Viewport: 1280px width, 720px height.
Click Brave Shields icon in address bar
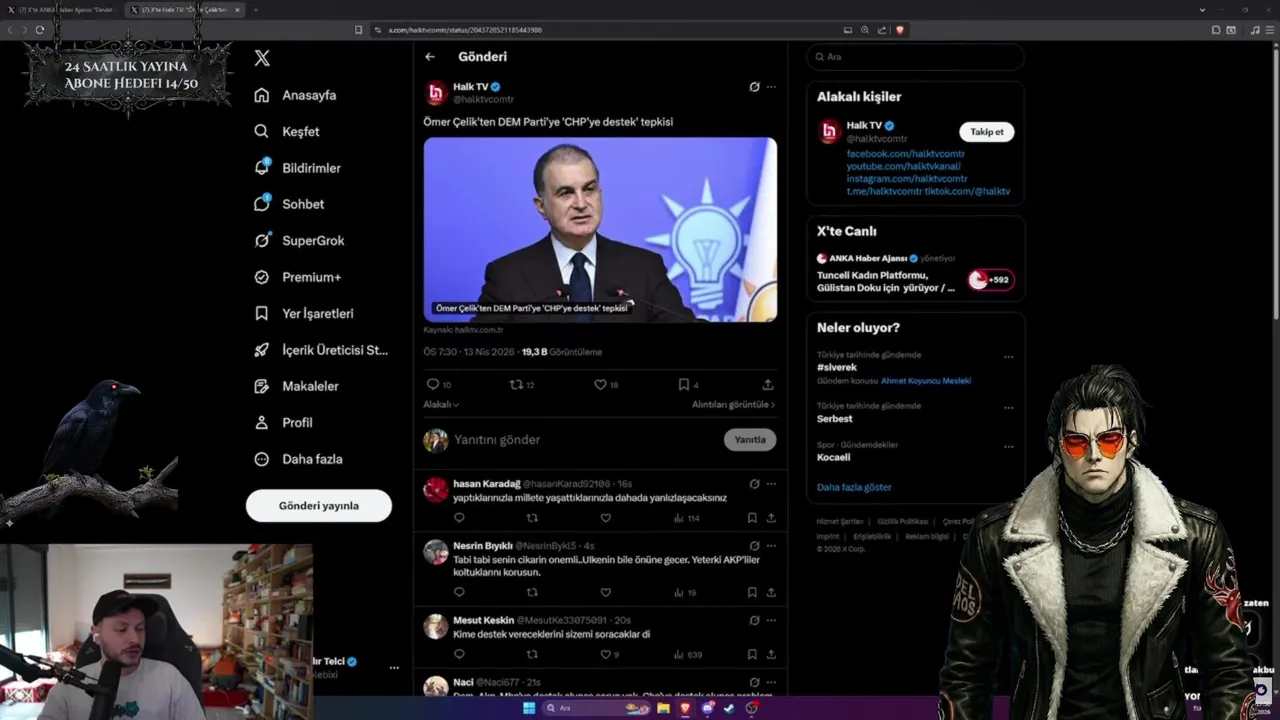(899, 30)
